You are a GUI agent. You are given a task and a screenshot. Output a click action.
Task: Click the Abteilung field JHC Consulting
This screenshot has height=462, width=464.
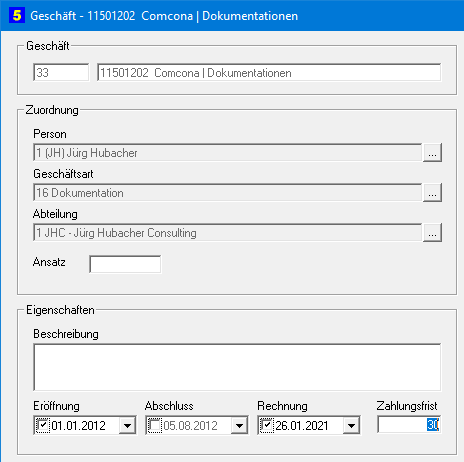click(x=227, y=233)
